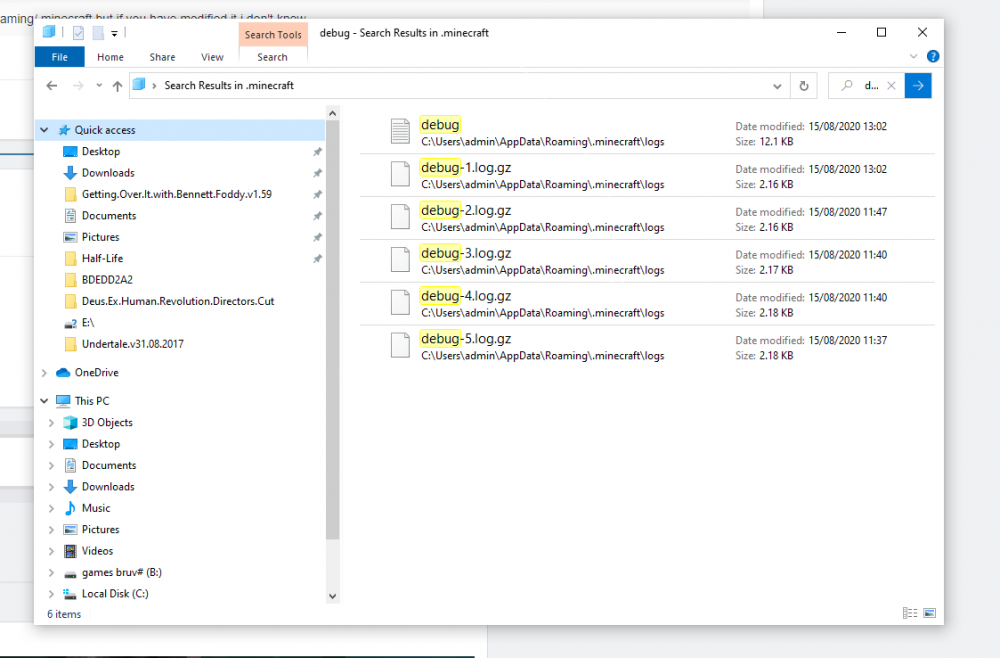Switch to large thumbnails view layout
This screenshot has width=1000, height=658.
pos(929,613)
